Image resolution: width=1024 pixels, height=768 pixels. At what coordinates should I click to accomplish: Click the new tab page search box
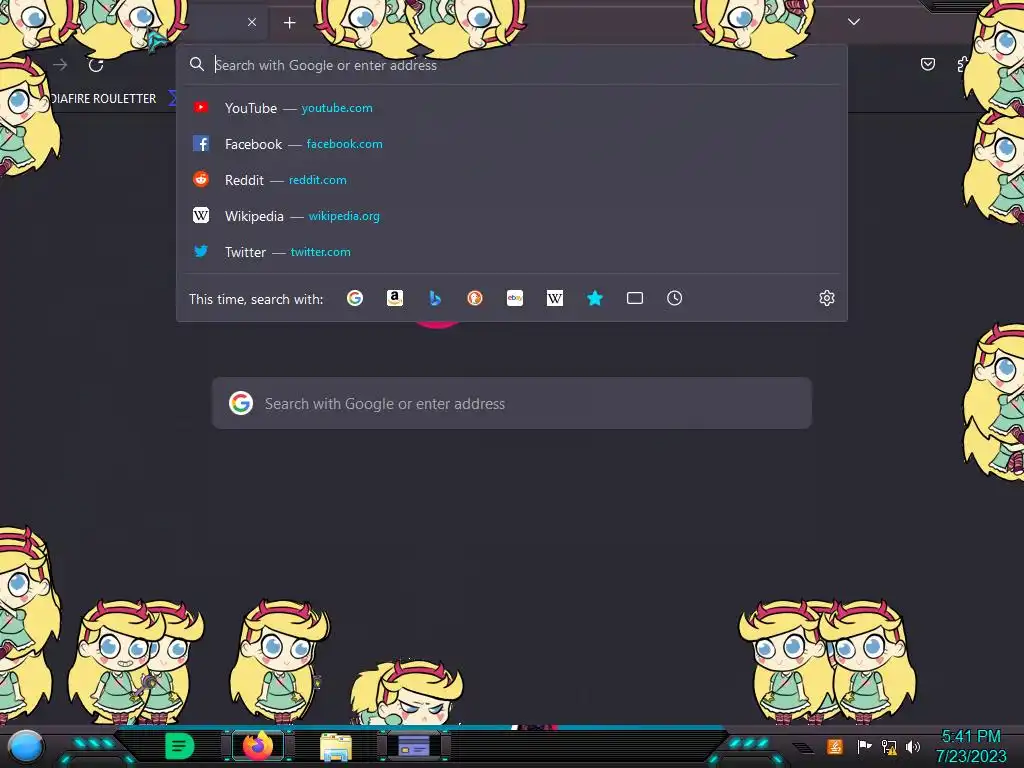[512, 403]
